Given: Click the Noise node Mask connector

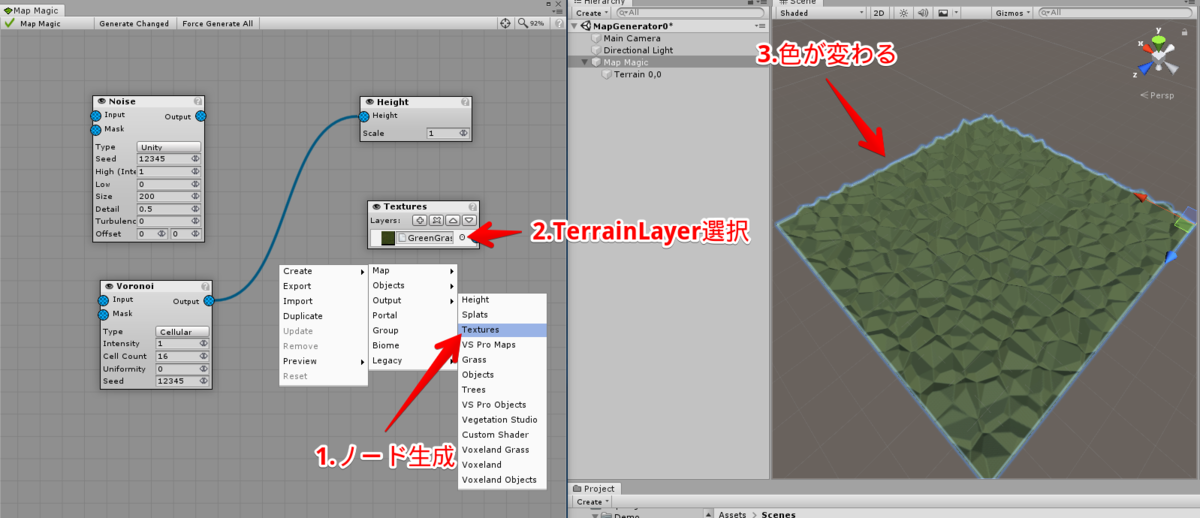Looking at the screenshot, I should 96,129.
